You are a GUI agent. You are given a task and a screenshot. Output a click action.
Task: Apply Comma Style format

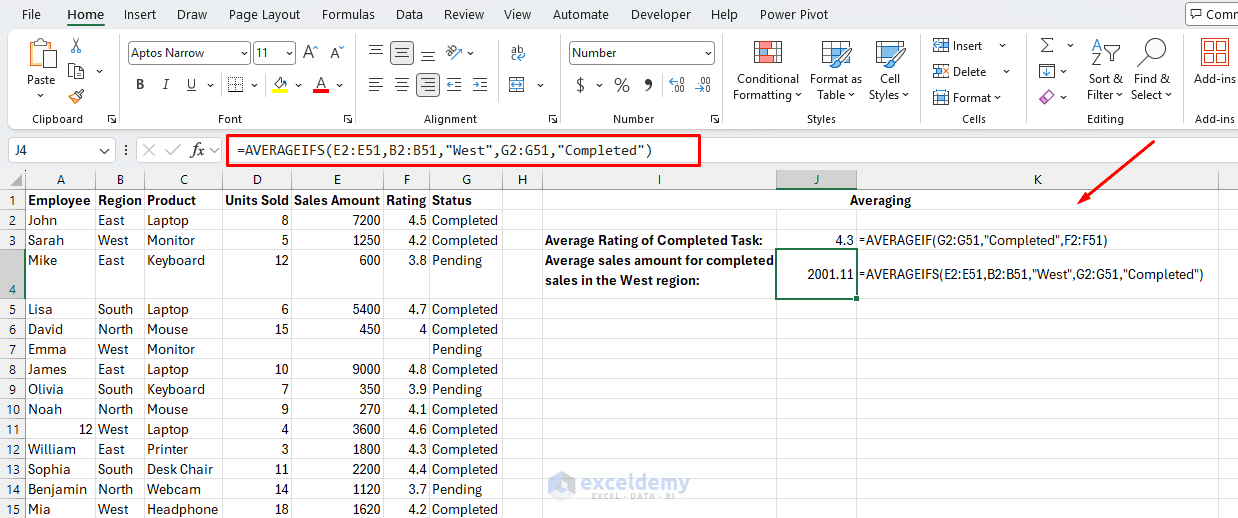coord(648,85)
